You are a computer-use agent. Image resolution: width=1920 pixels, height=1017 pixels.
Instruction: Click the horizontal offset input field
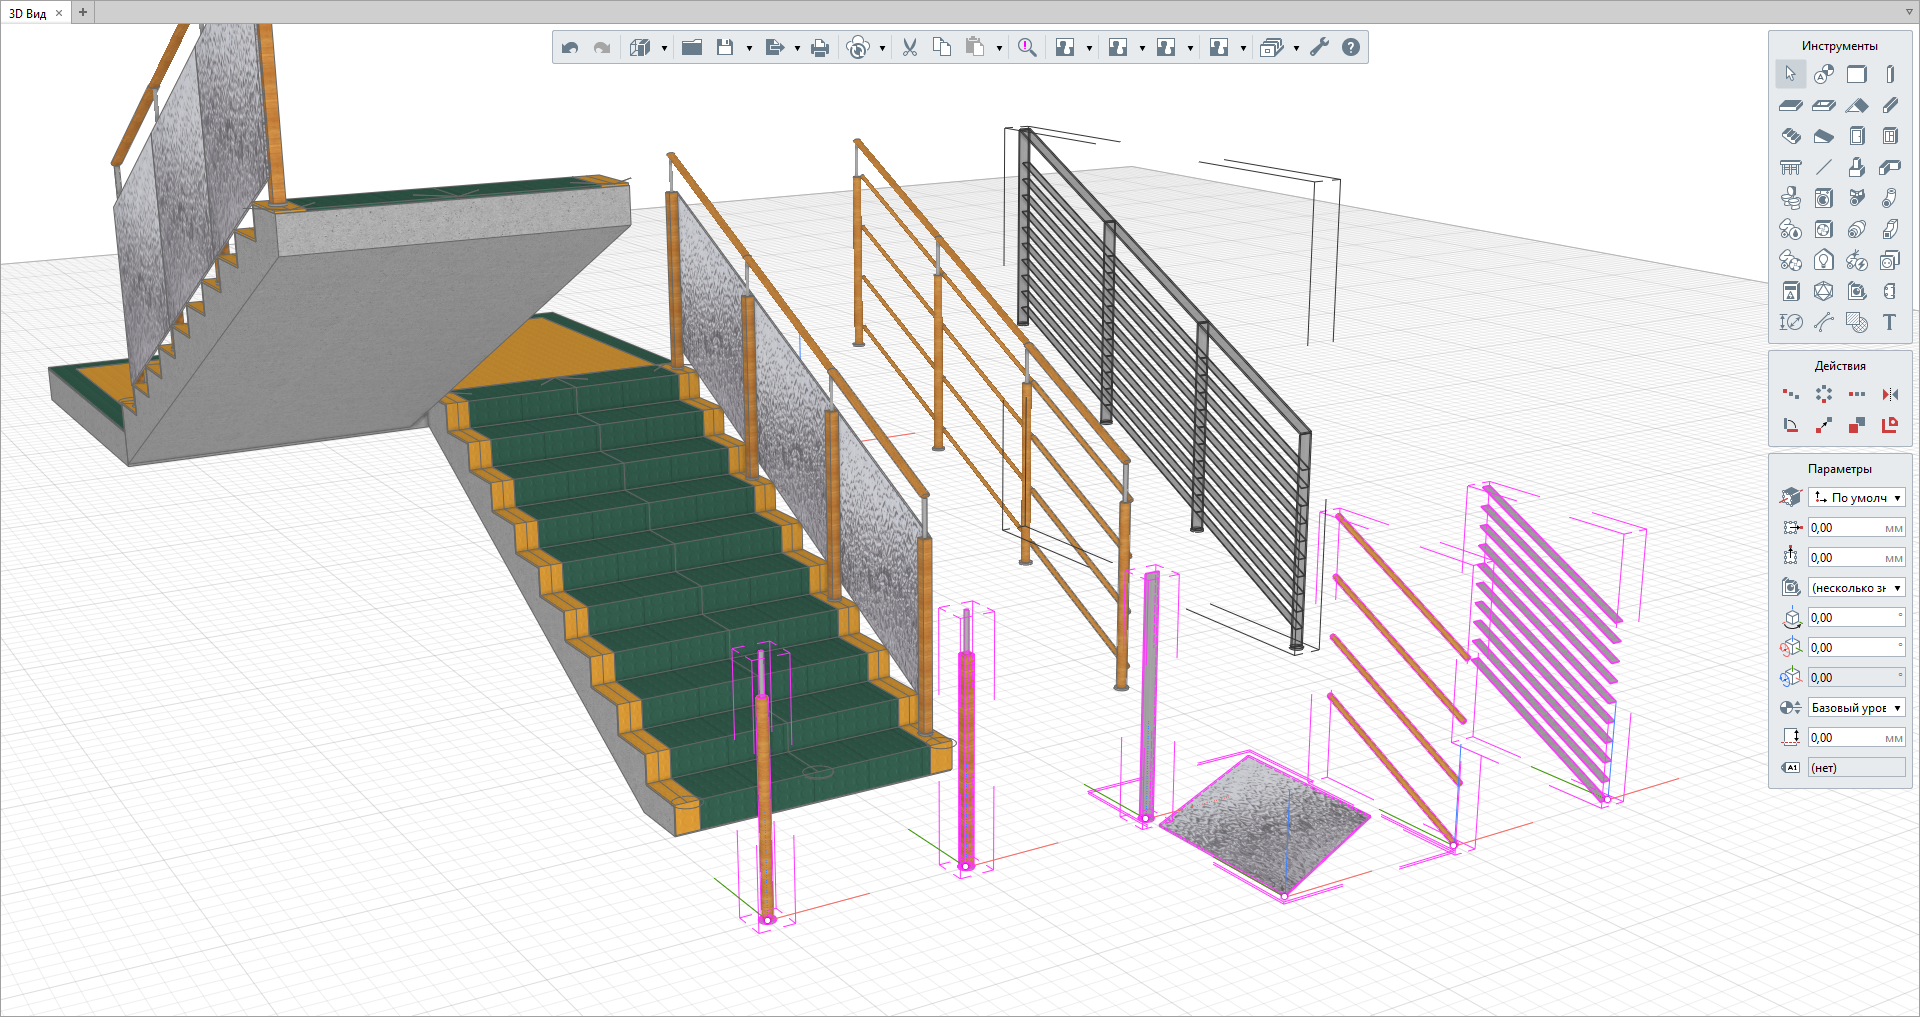[x=1857, y=527]
